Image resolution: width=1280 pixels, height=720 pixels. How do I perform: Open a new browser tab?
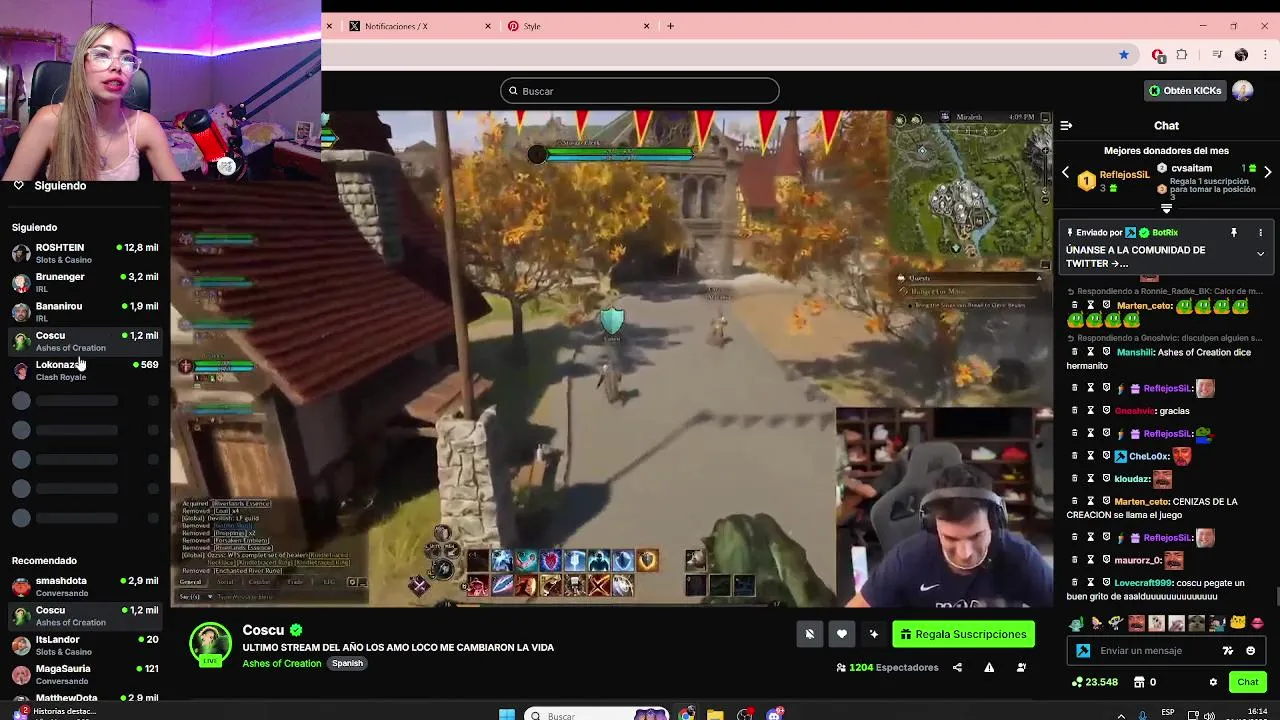pyautogui.click(x=670, y=26)
